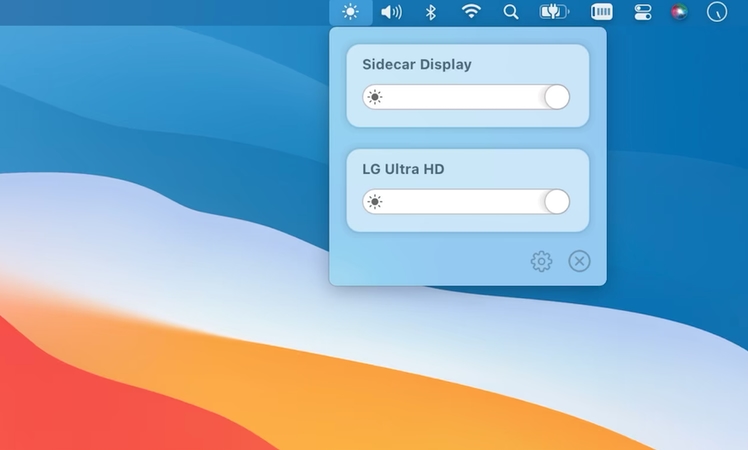The height and width of the screenshot is (450, 748).
Task: Open the volume menu in menu bar
Action: (391, 12)
